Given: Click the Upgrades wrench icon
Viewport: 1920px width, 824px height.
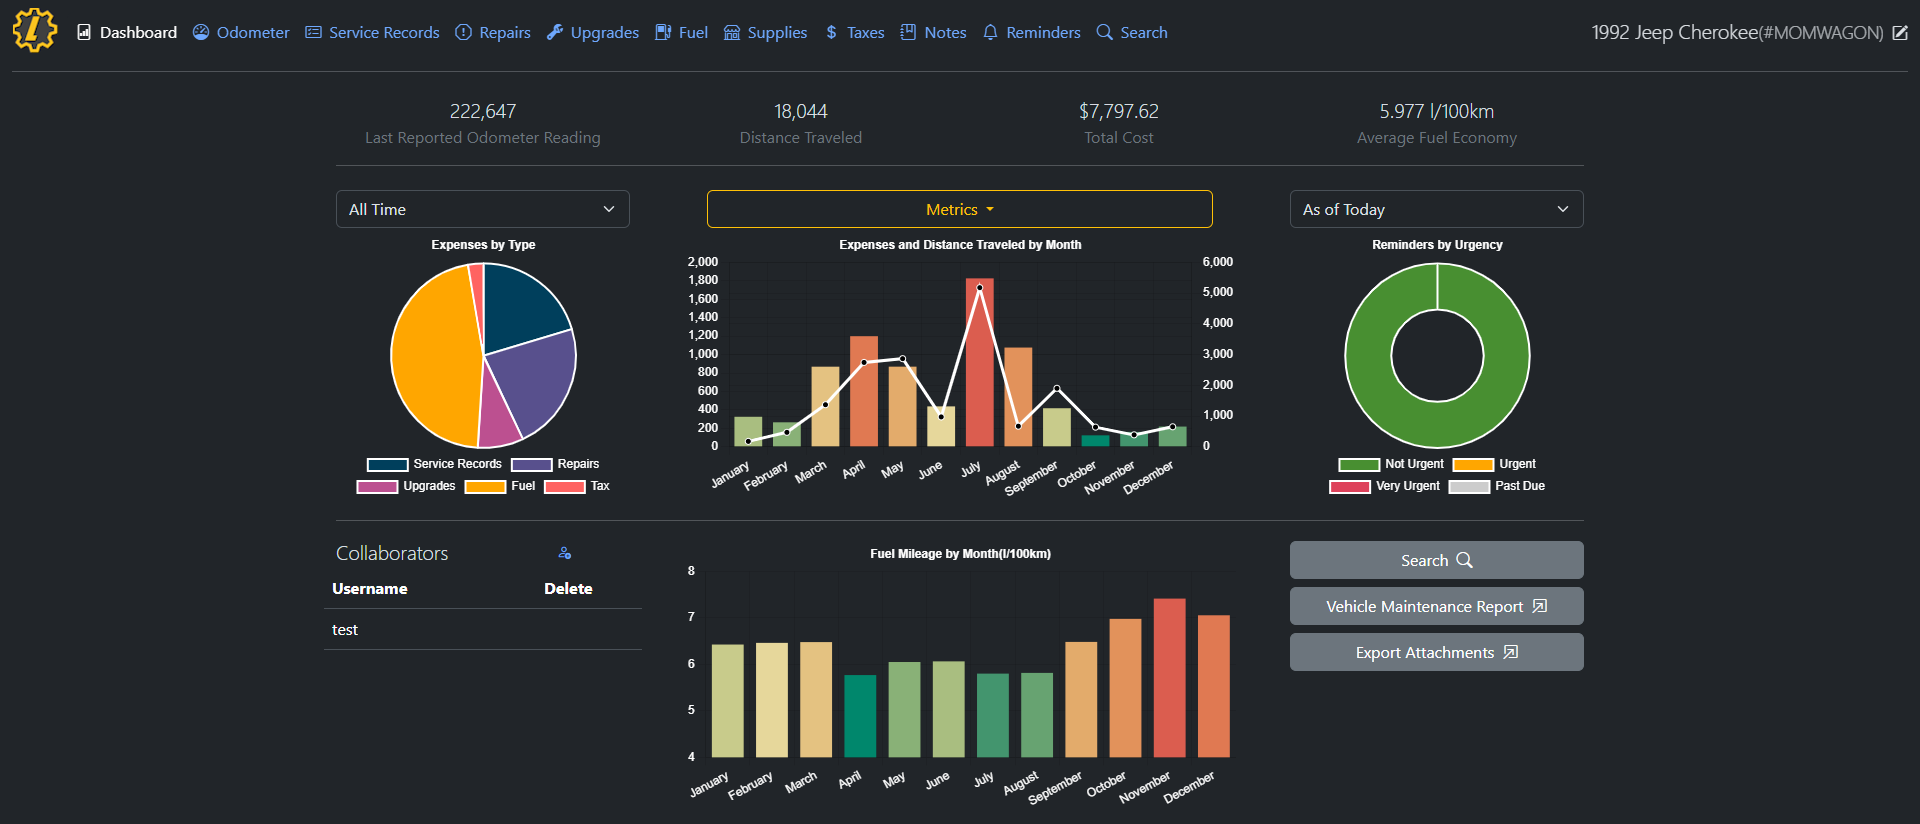Looking at the screenshot, I should point(555,32).
